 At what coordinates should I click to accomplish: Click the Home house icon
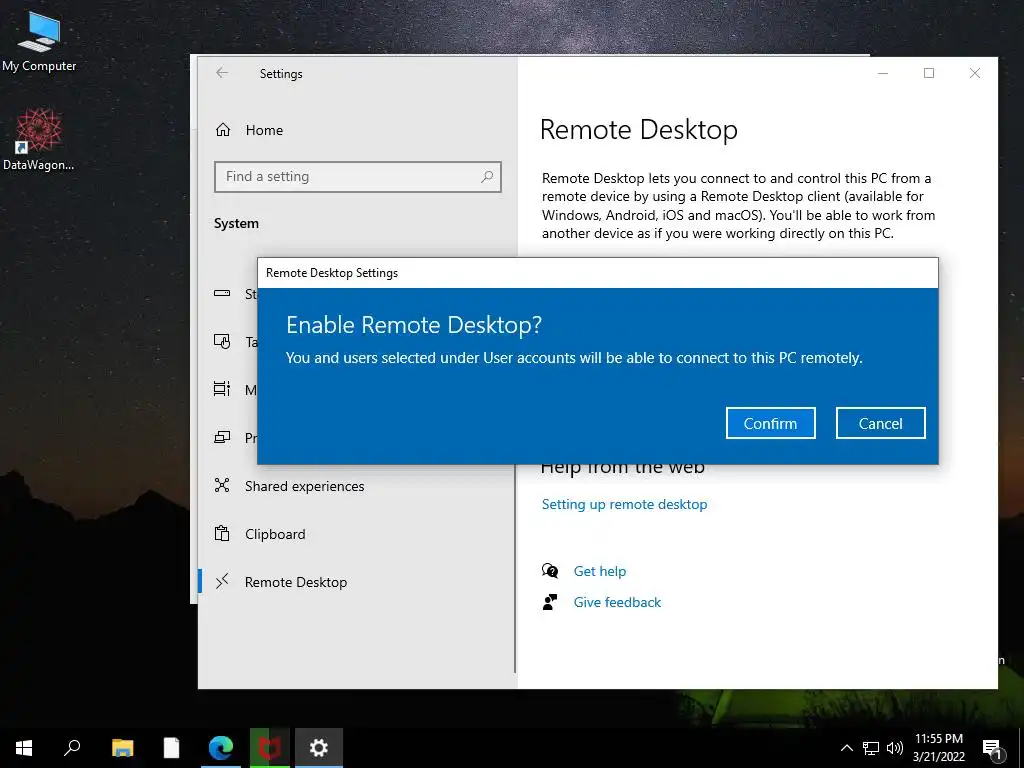click(223, 130)
